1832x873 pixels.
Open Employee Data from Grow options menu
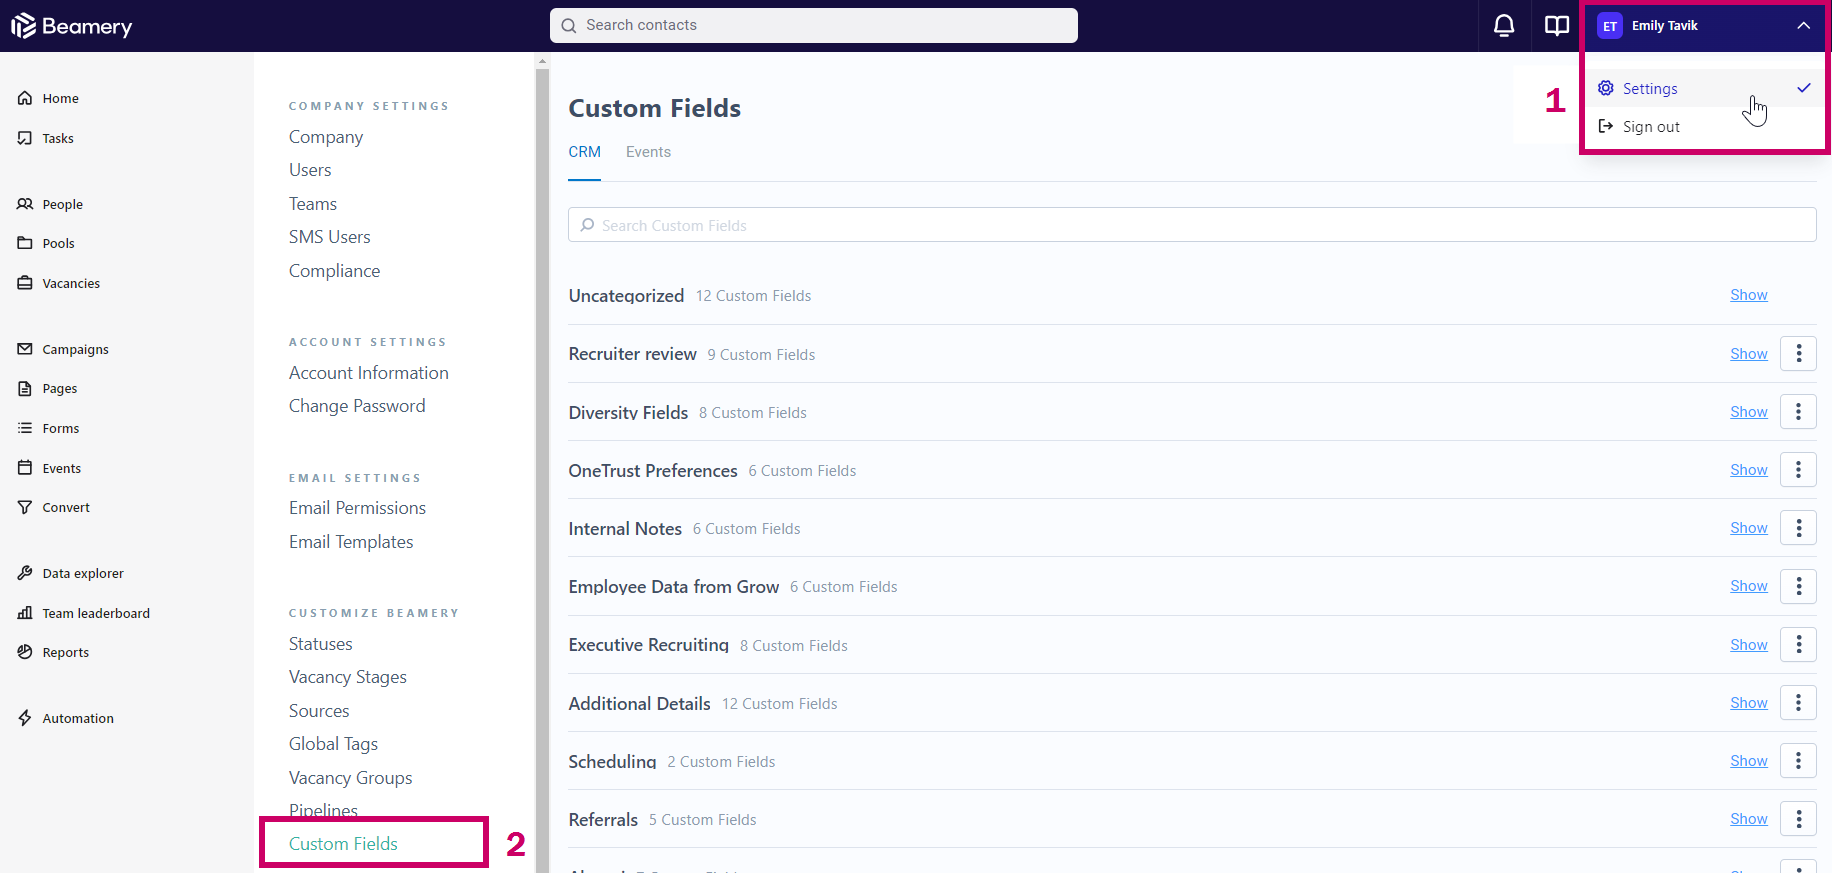coord(1798,586)
